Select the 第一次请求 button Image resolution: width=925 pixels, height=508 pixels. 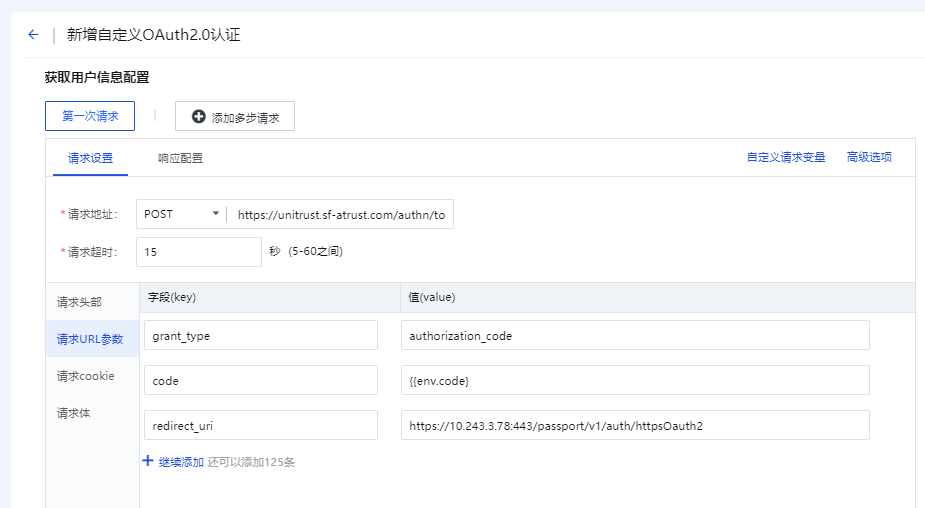(90, 116)
